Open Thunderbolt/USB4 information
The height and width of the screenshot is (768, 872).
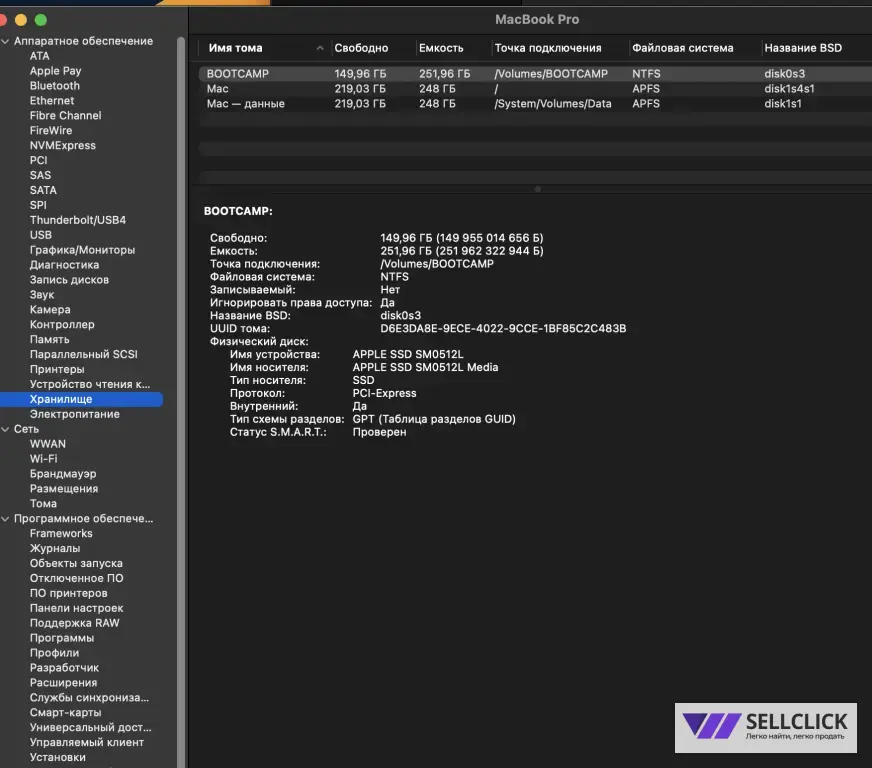pos(78,220)
